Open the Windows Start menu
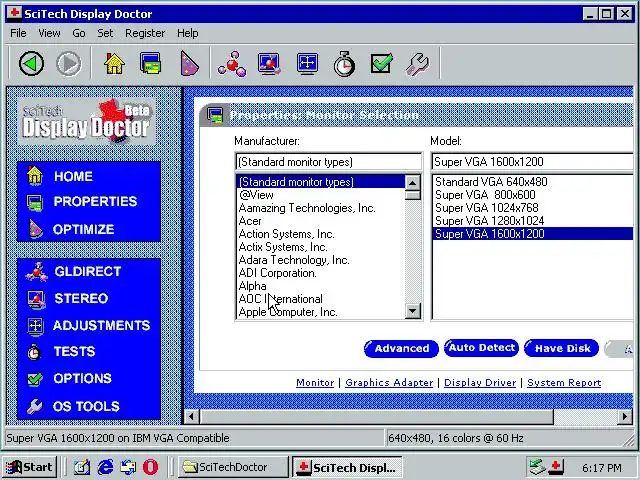This screenshot has width=640, height=480. [30, 467]
